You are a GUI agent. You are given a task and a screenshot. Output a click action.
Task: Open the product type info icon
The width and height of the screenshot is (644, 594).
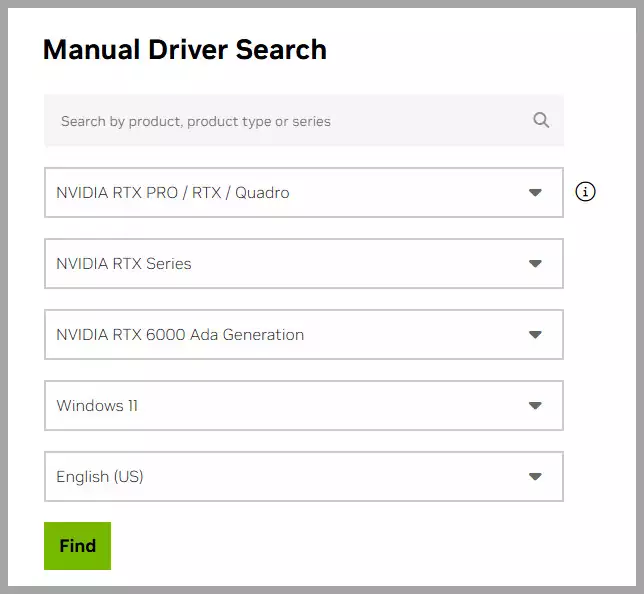pos(585,192)
